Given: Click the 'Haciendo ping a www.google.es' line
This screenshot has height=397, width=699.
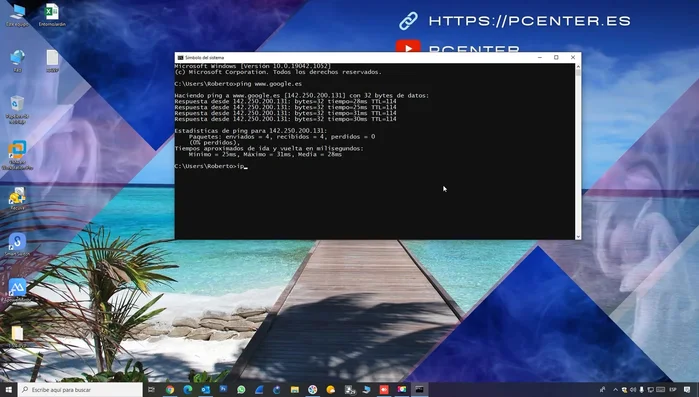Looking at the screenshot, I should coord(301,95).
